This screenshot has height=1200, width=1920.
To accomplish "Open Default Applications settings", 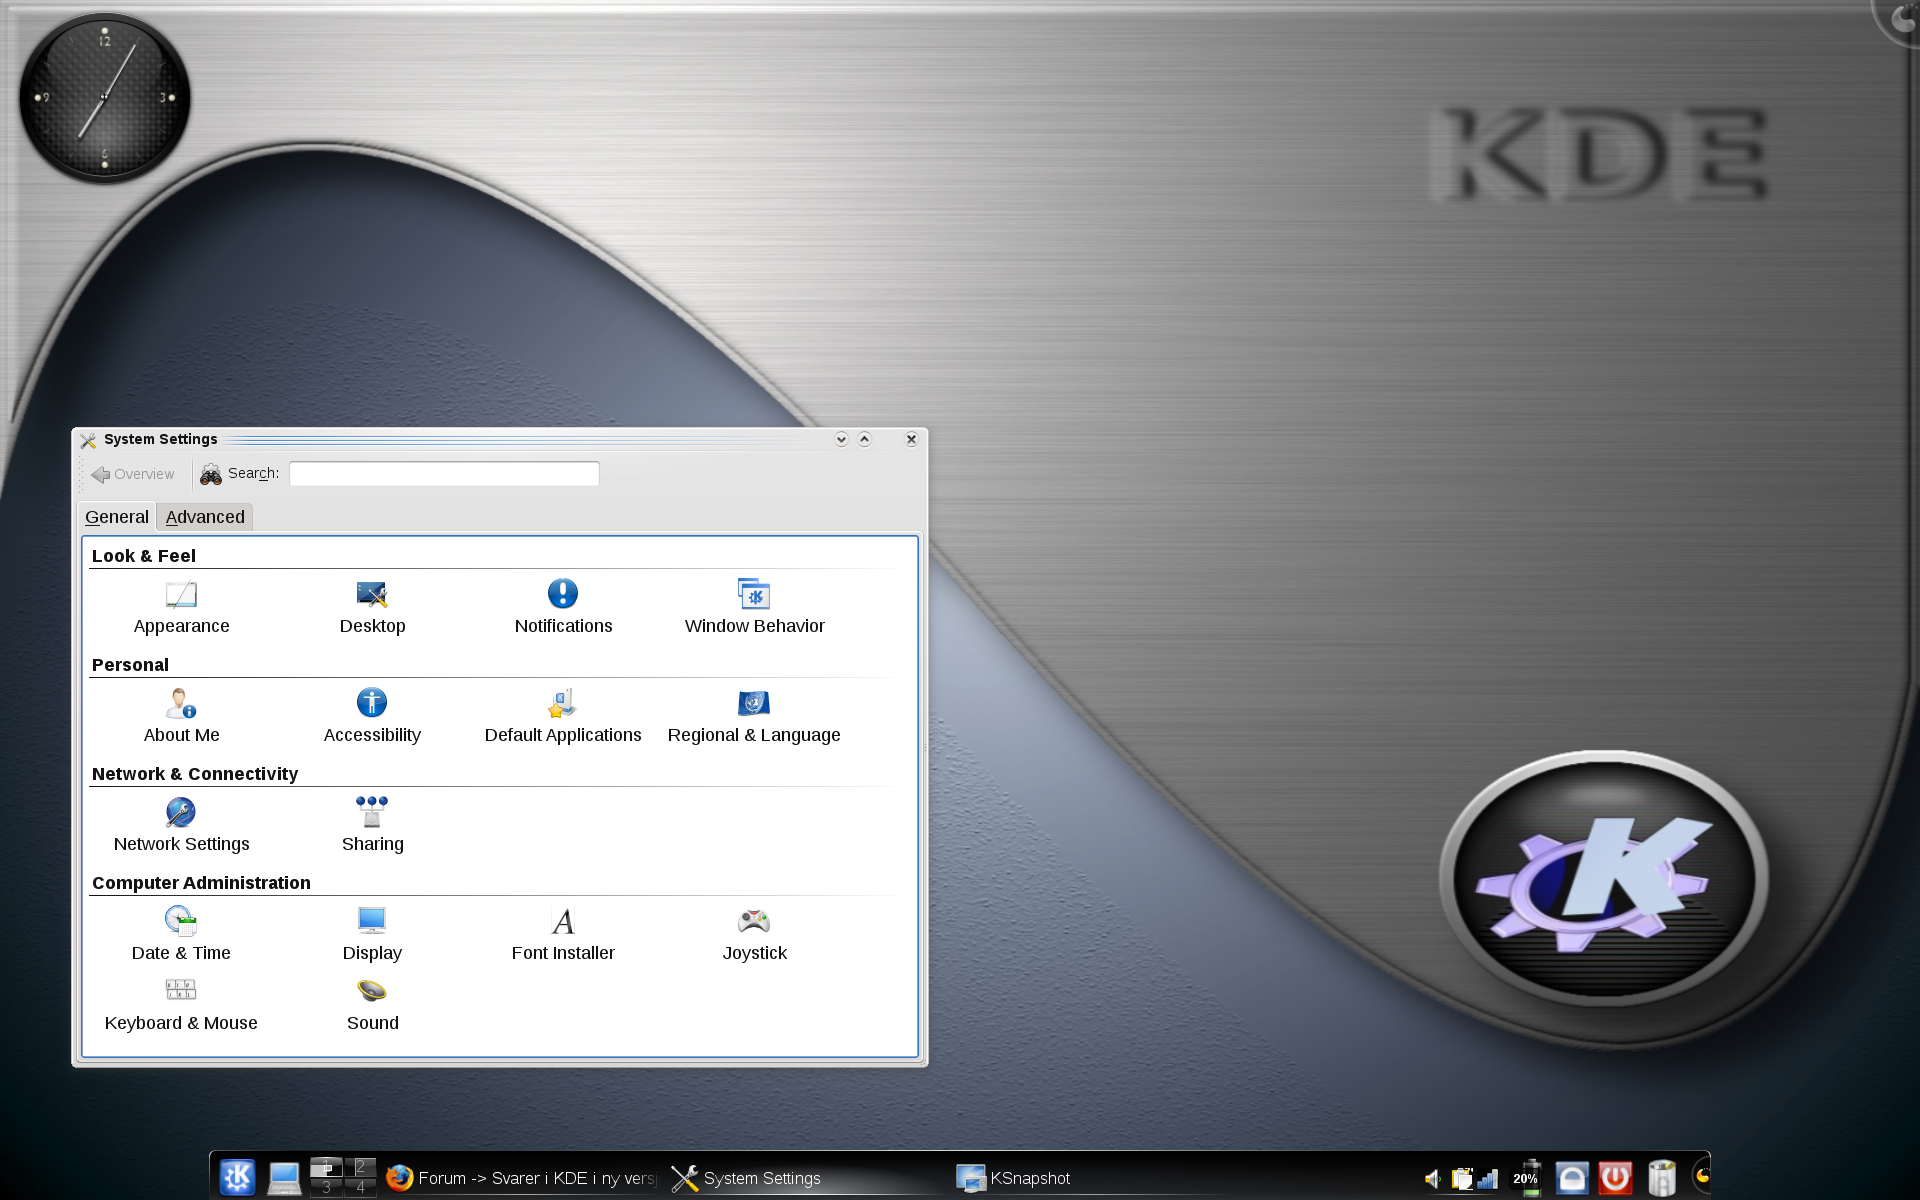I will pos(563,717).
